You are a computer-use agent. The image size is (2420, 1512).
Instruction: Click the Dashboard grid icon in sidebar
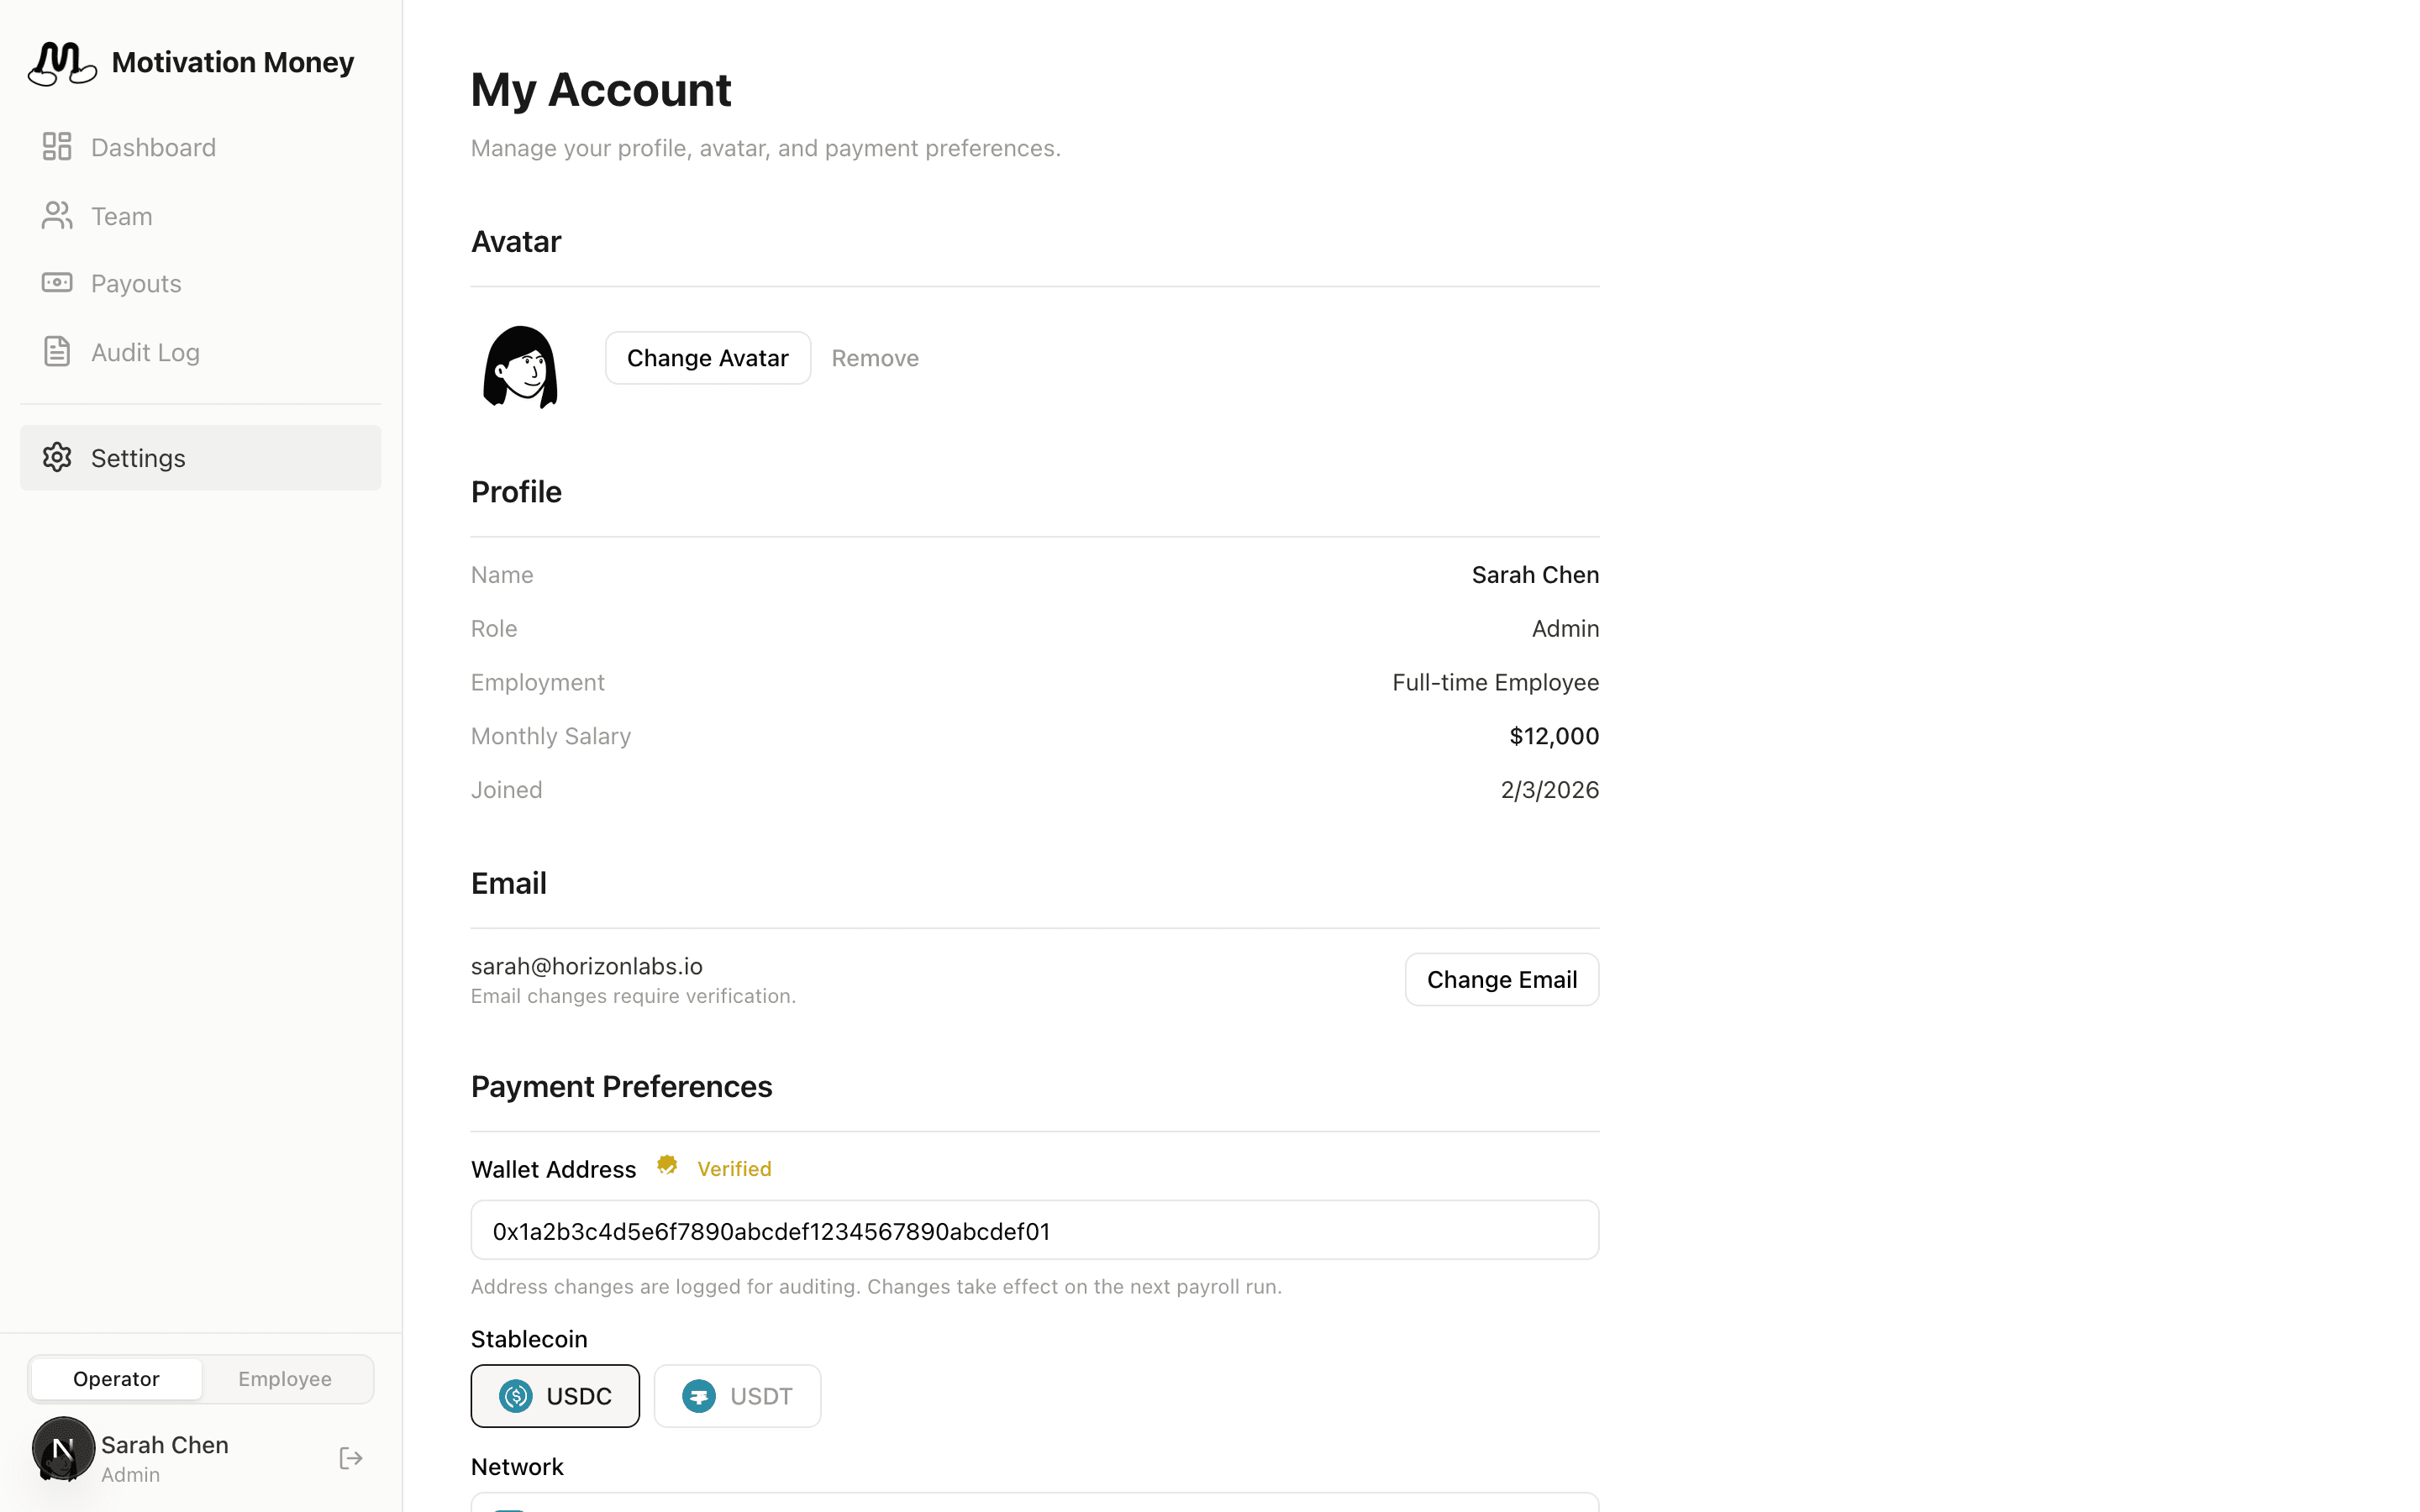tap(57, 147)
